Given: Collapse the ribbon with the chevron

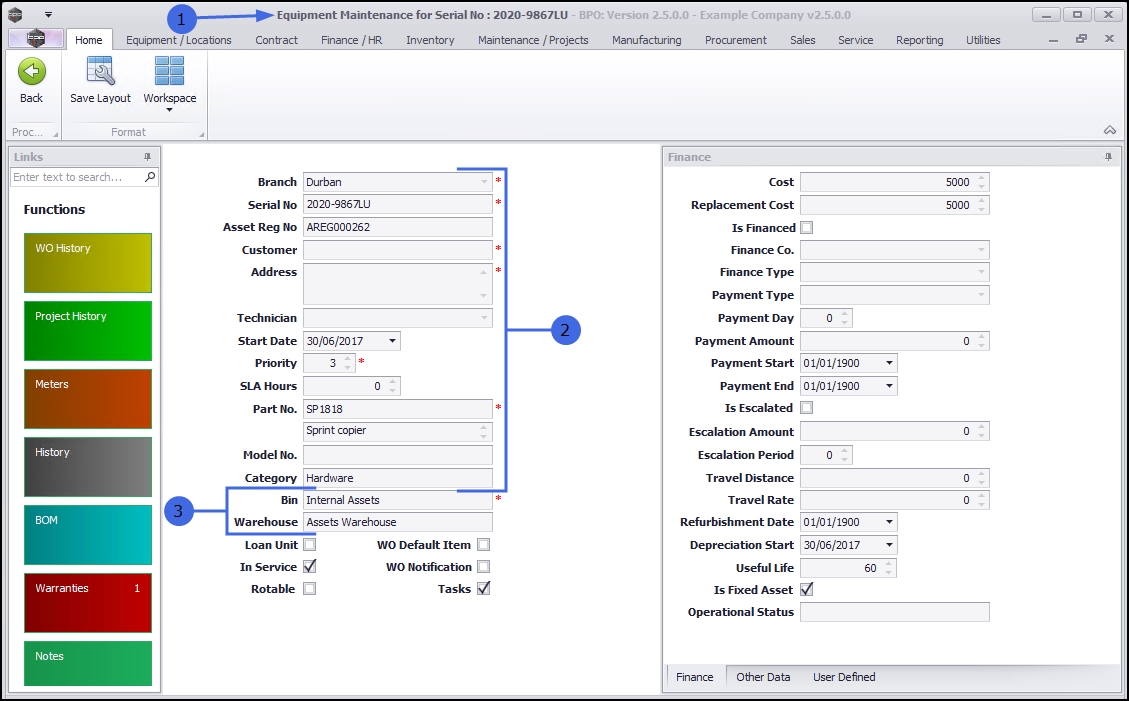Looking at the screenshot, I should 1109,130.
